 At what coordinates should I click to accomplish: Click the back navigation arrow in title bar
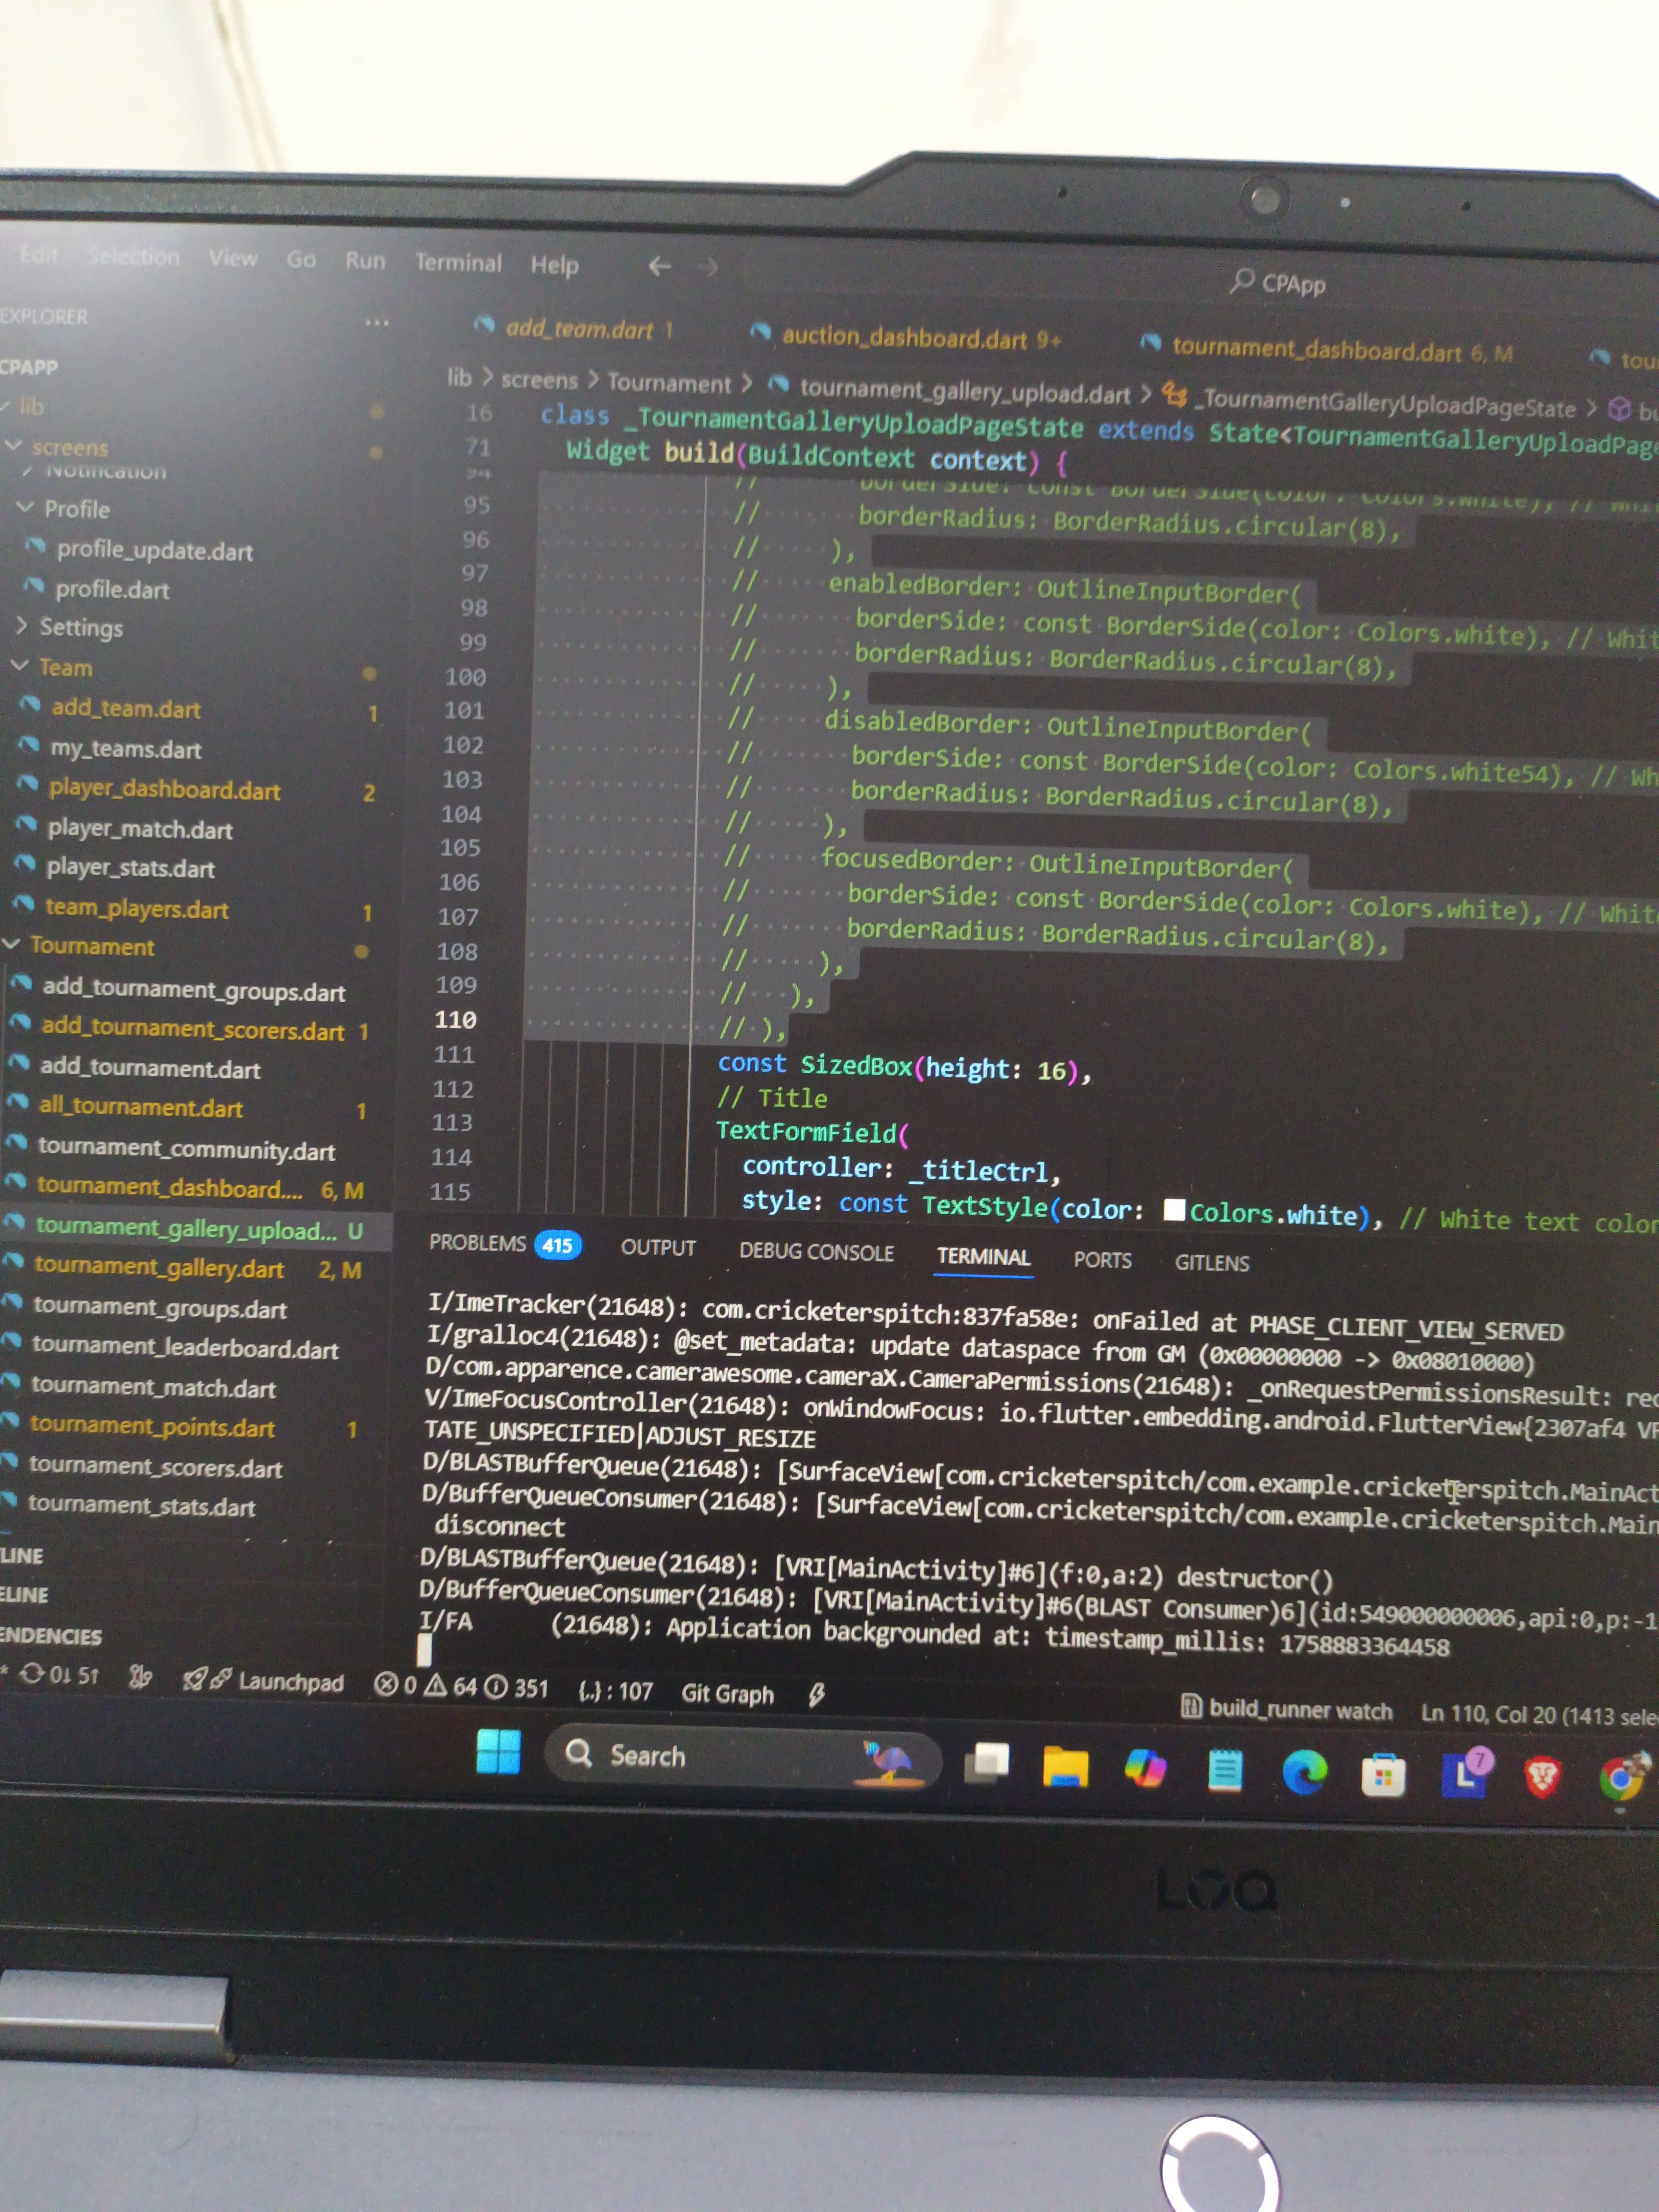click(659, 266)
